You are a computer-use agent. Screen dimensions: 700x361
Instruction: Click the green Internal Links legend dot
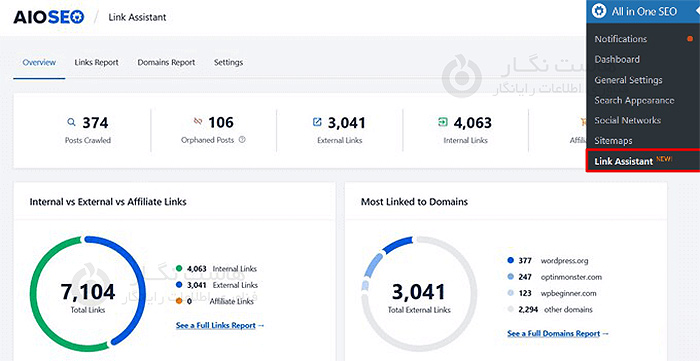(x=179, y=269)
